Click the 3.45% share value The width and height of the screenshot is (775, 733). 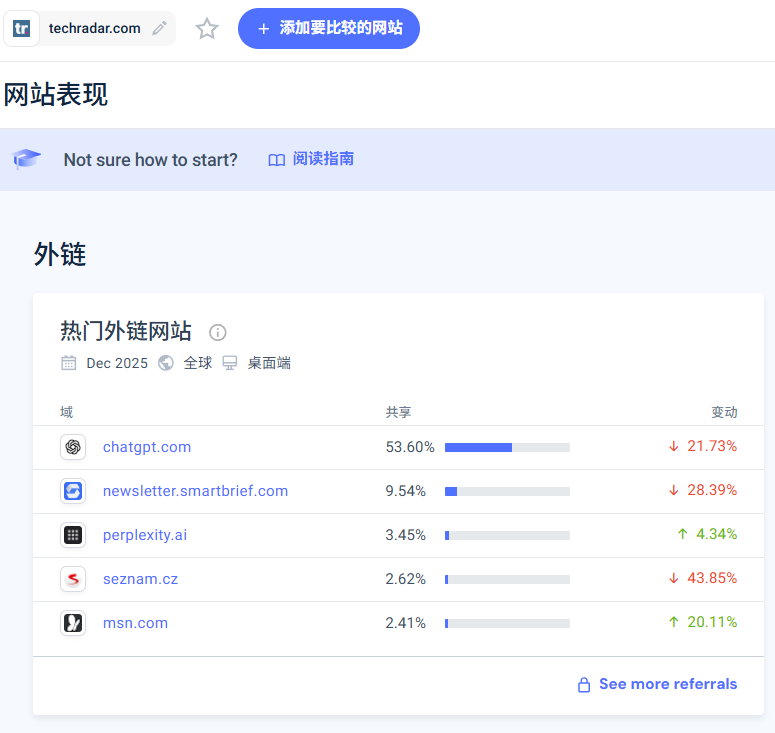[x=405, y=535]
